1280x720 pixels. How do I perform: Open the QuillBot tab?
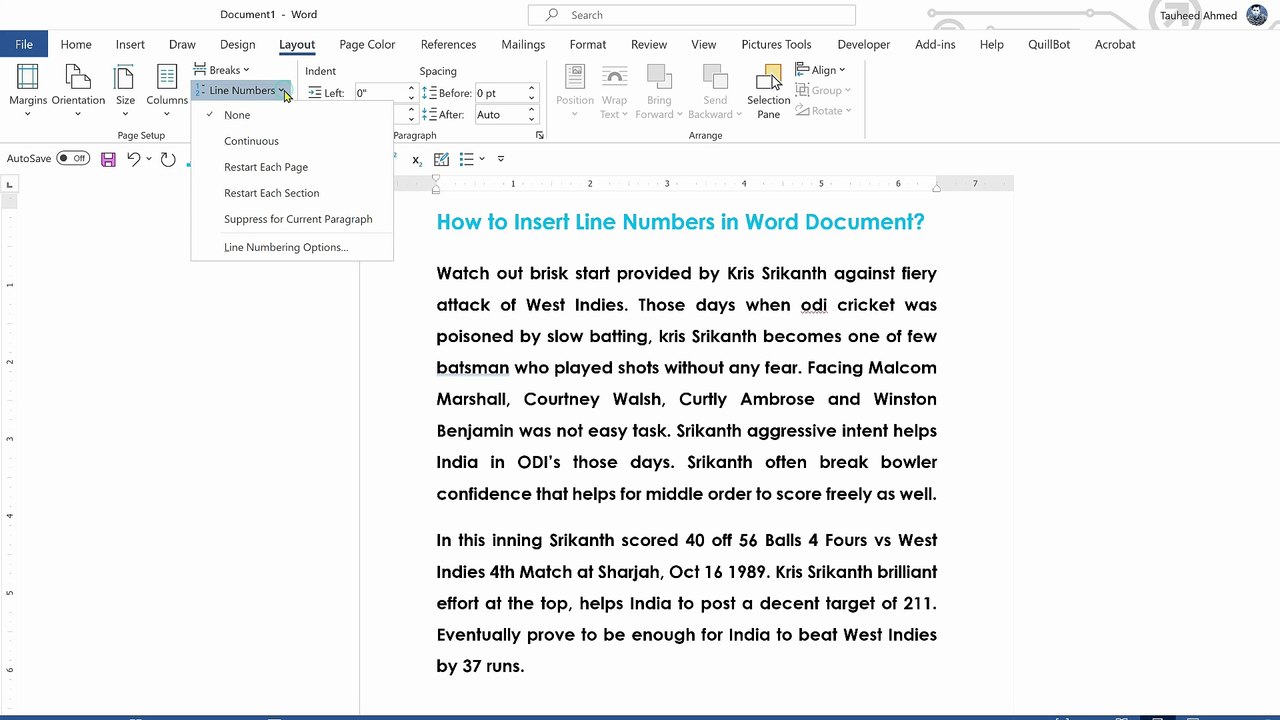1049,44
